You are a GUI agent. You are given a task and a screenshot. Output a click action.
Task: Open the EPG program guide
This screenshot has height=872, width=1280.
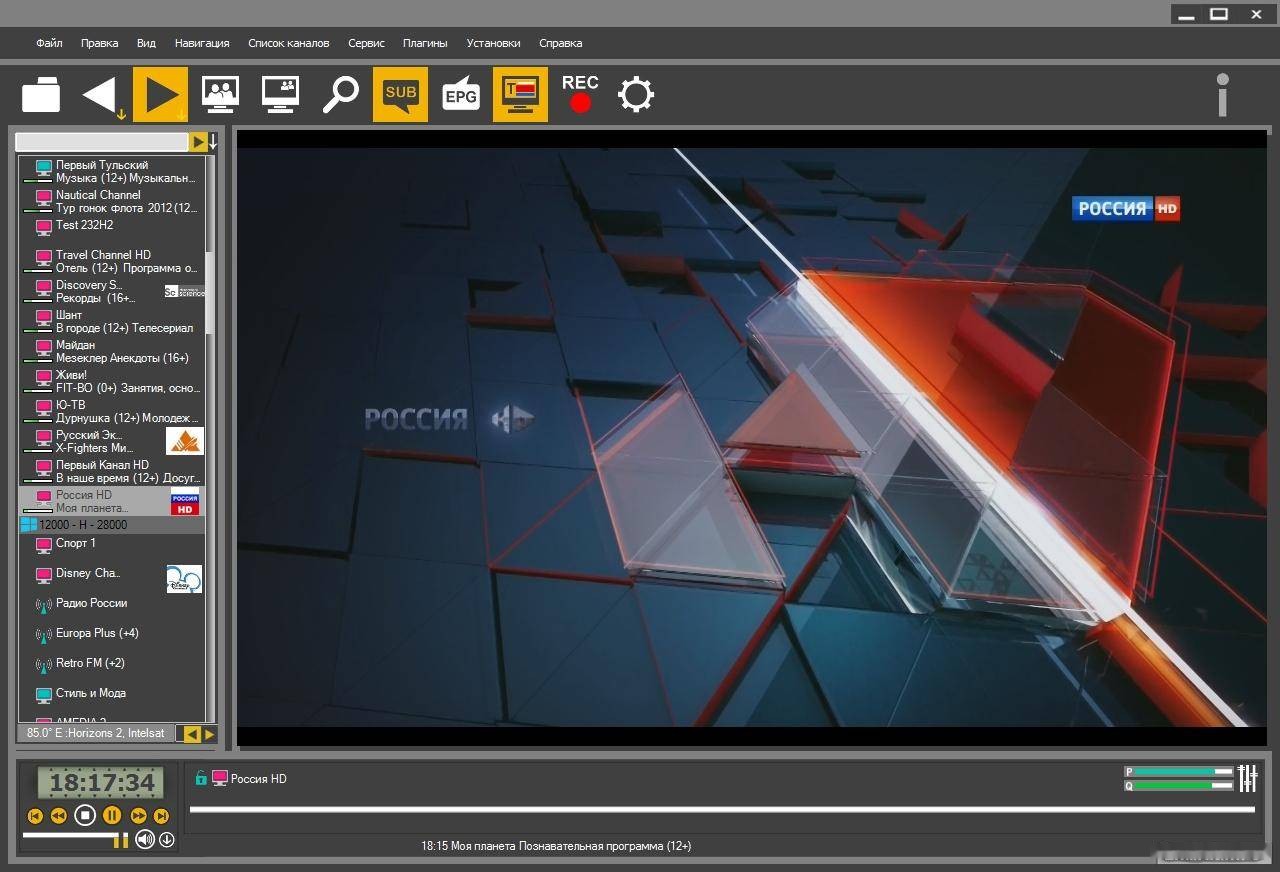pyautogui.click(x=460, y=94)
